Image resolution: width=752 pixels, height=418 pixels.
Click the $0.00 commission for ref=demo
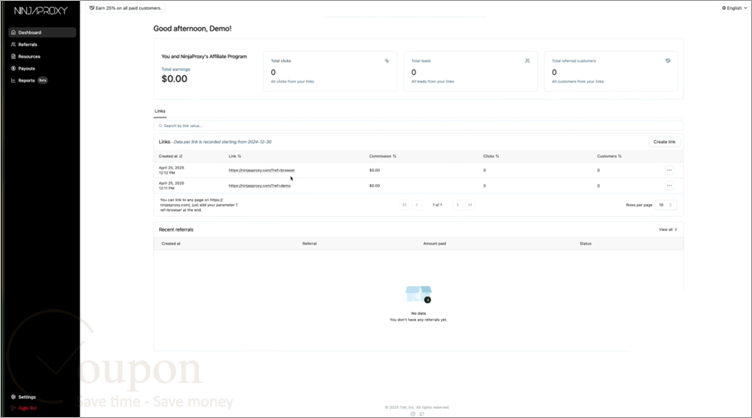pos(375,186)
